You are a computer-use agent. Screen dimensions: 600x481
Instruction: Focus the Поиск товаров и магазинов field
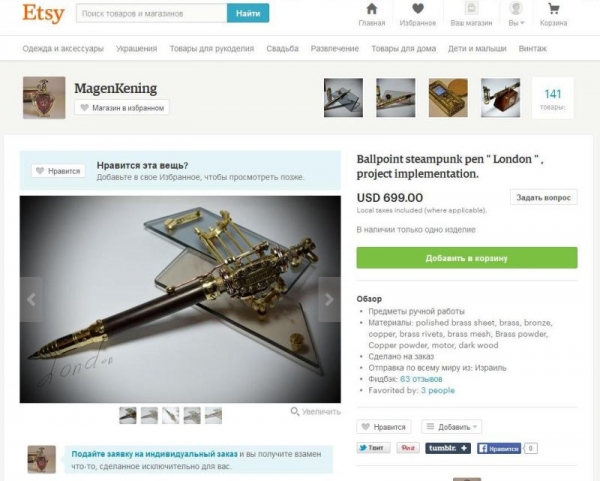click(x=151, y=13)
